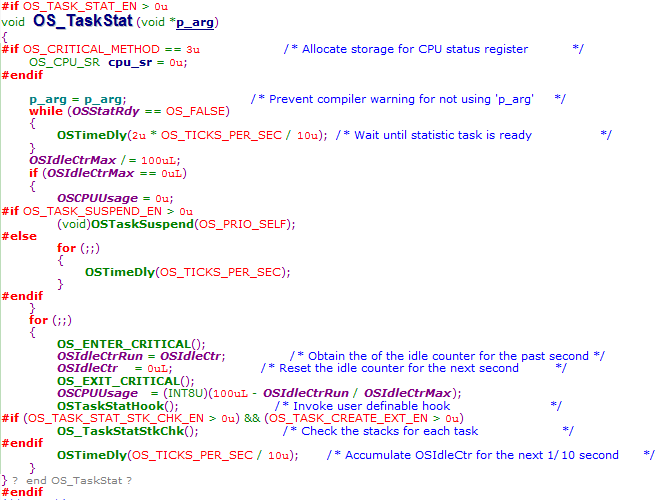Screen dimensions: 671x500
Task: Click the 'end OS_TaskStat' closing comment
Action: pyautogui.click(x=74, y=481)
